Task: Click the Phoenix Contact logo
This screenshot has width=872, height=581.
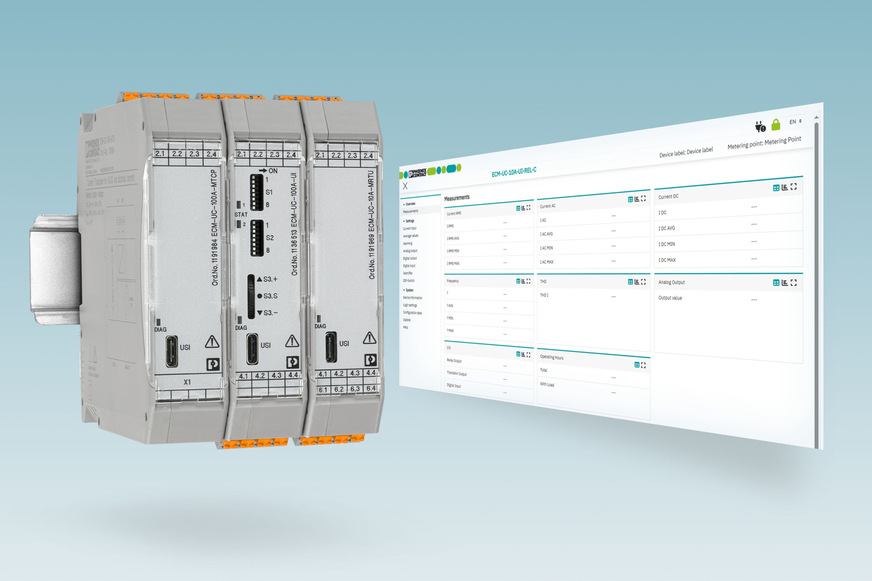Action: 416,172
